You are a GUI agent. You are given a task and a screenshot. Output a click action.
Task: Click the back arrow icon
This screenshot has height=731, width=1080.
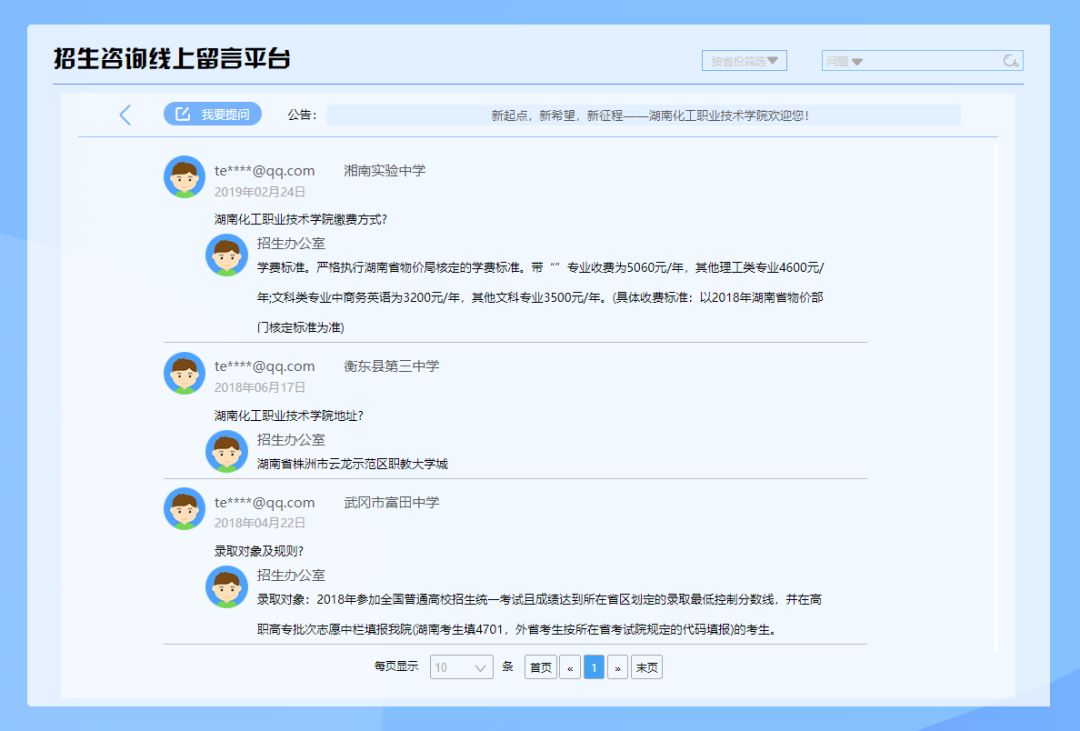coord(125,115)
